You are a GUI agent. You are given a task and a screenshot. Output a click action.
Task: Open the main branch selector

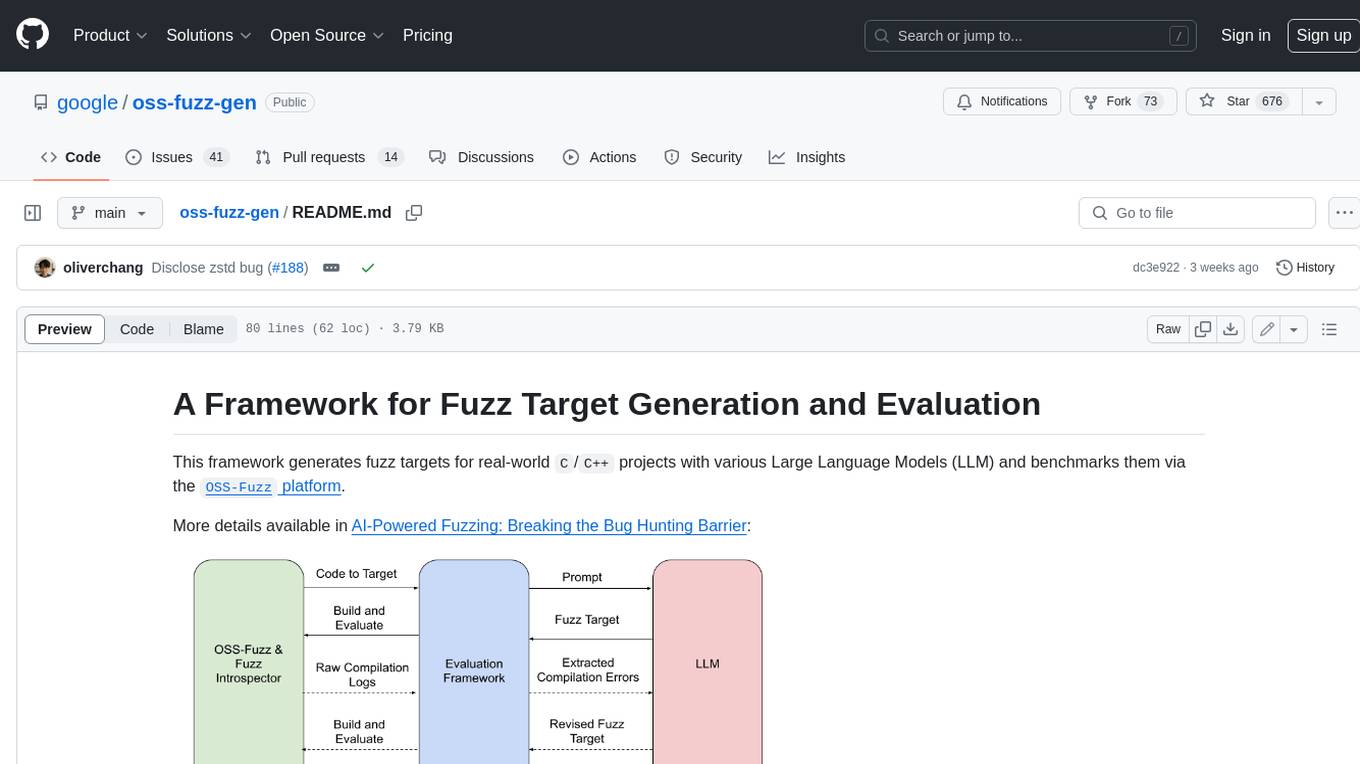[109, 213]
